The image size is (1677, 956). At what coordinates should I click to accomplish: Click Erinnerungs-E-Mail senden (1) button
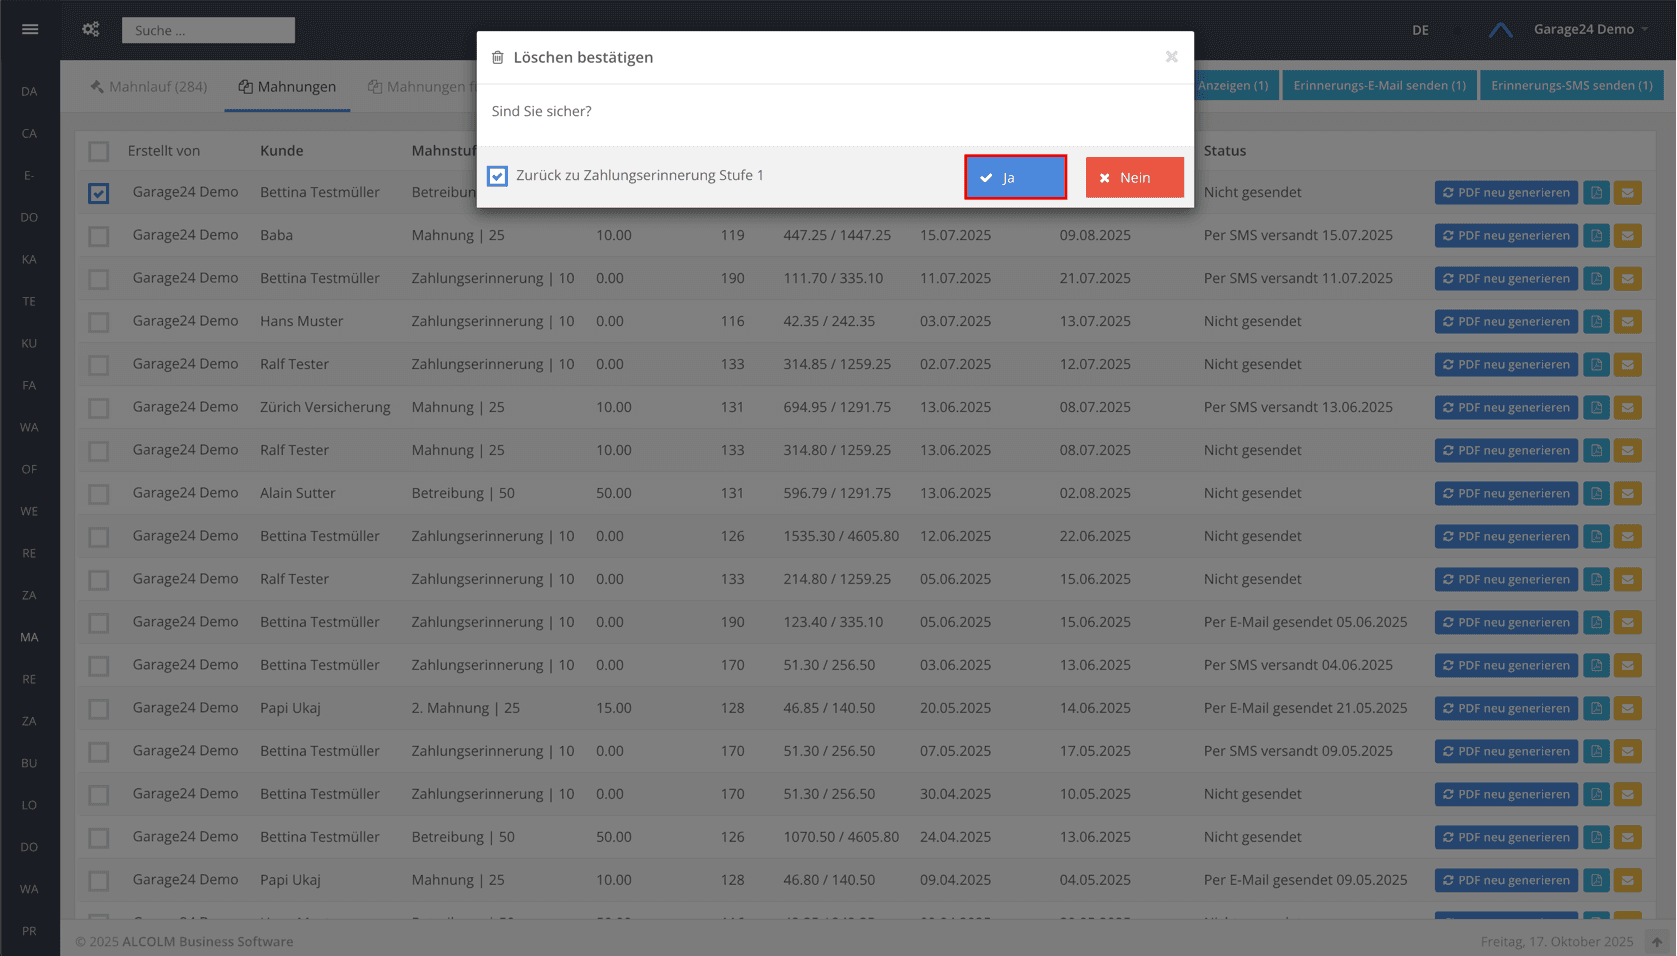click(1379, 85)
